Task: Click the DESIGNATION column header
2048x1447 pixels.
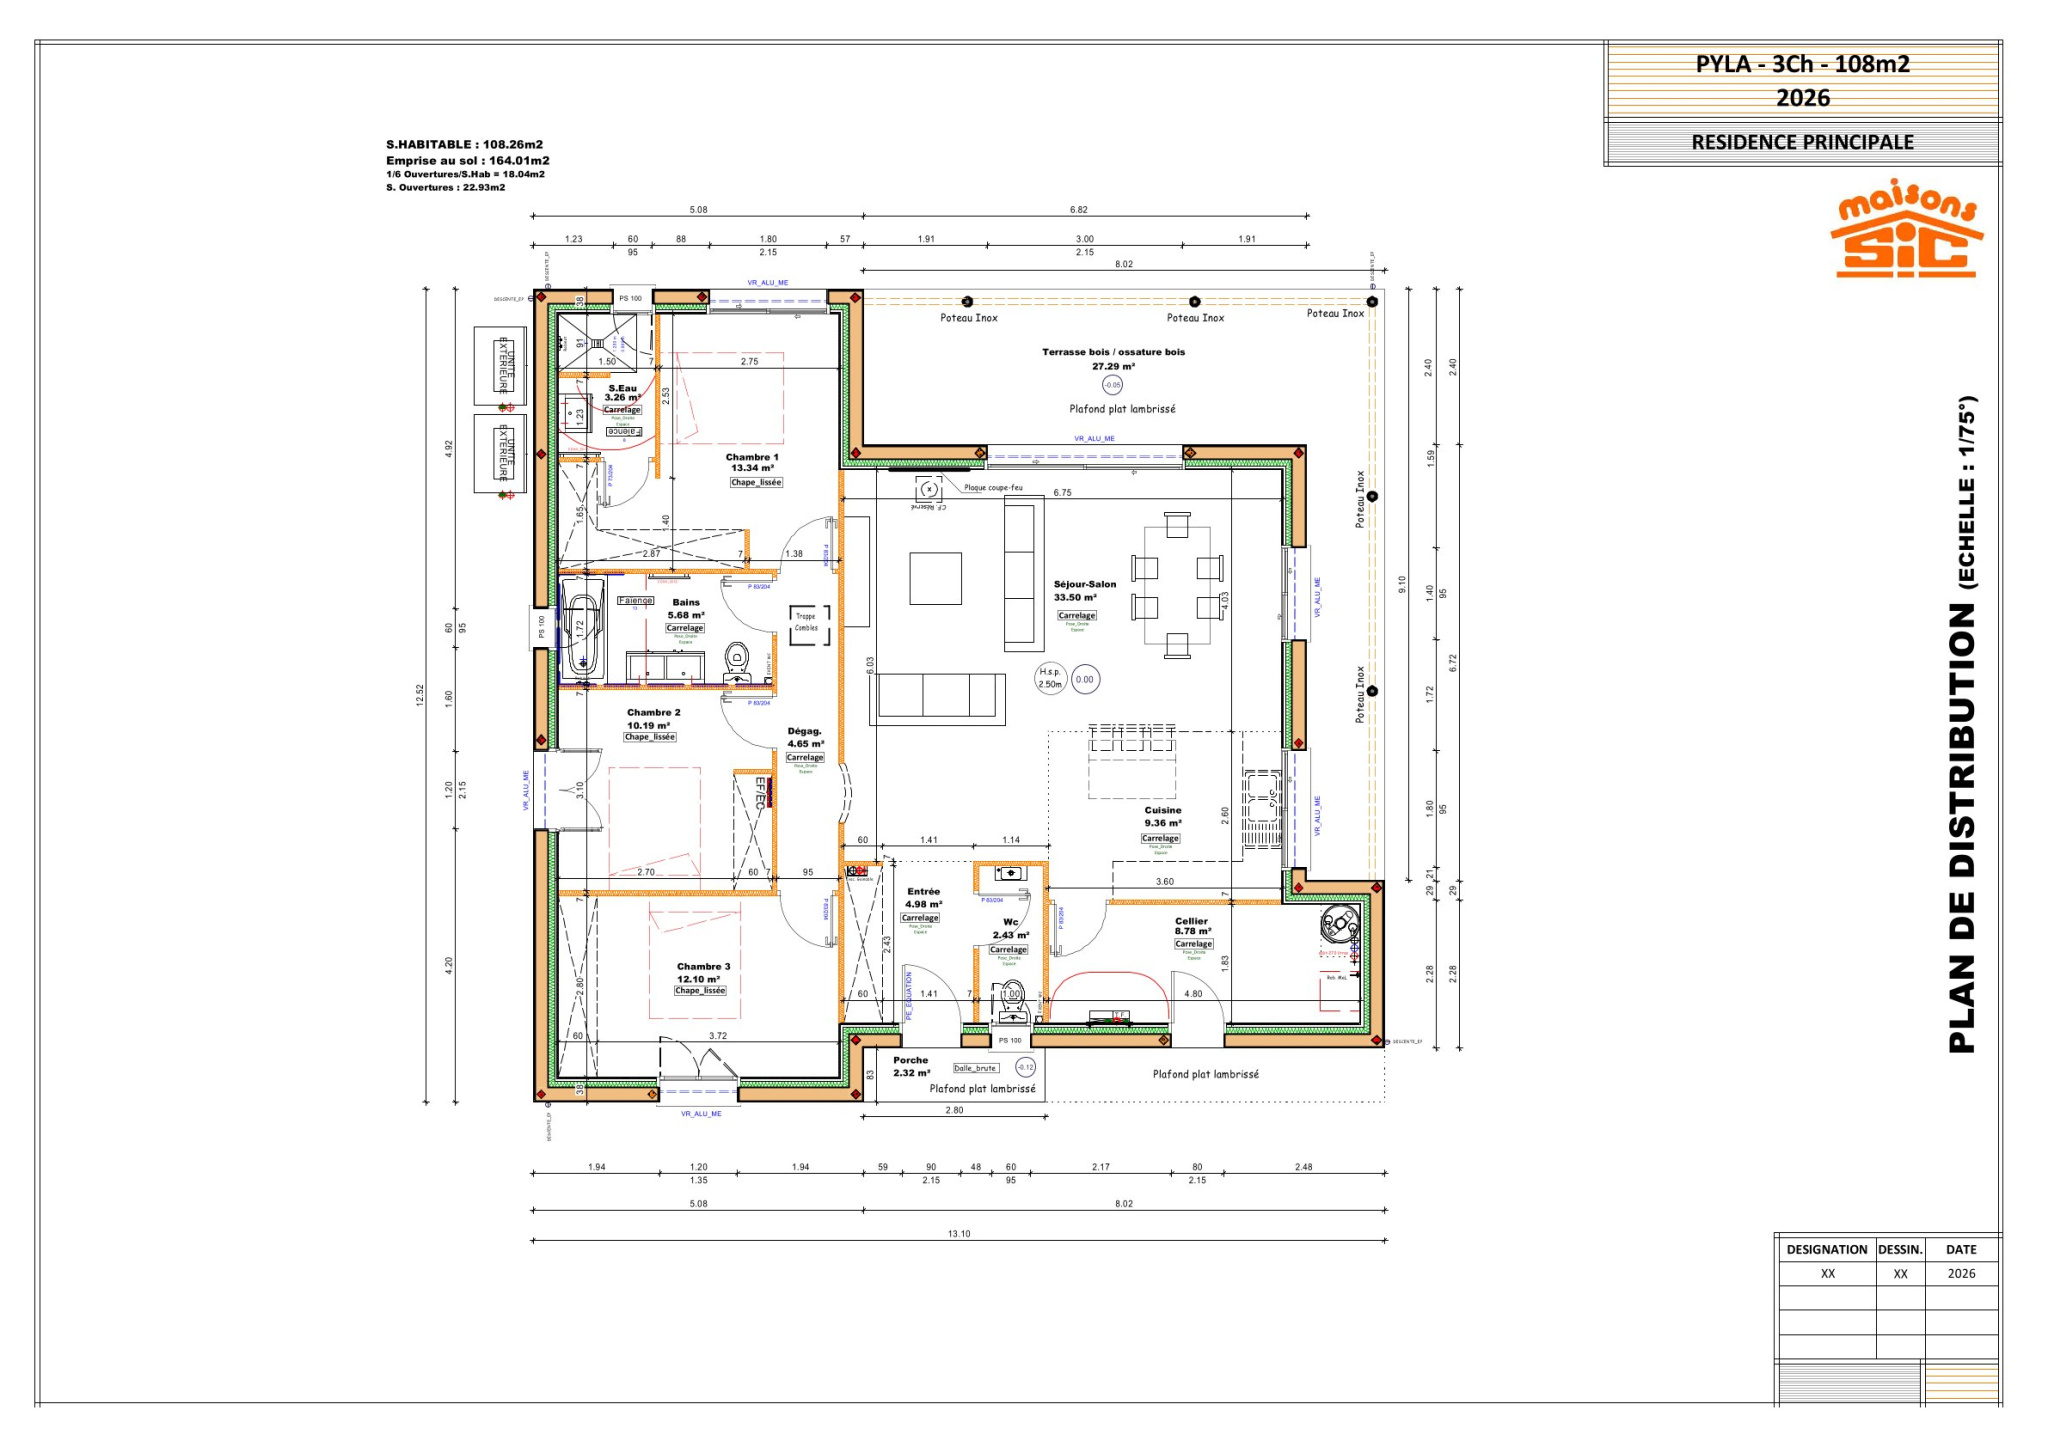Action: coord(1827,1249)
